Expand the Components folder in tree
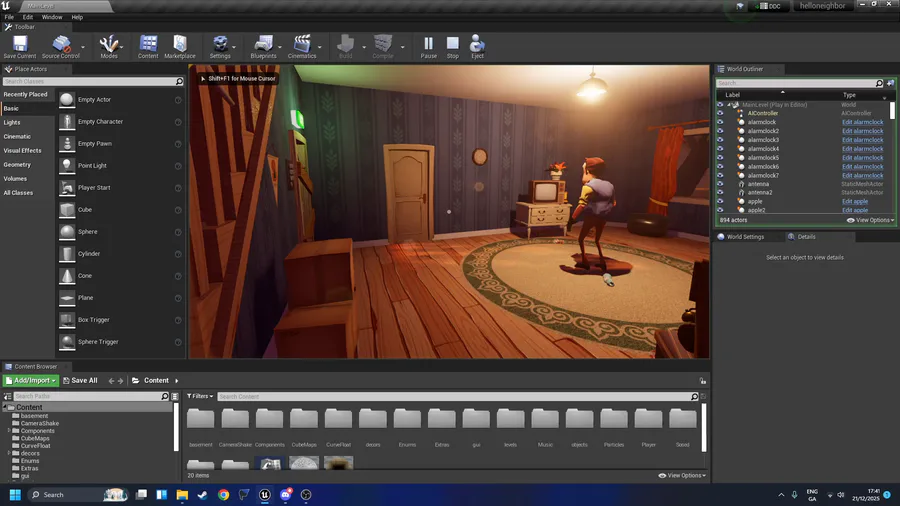This screenshot has width=900, height=506. pyautogui.click(x=9, y=431)
